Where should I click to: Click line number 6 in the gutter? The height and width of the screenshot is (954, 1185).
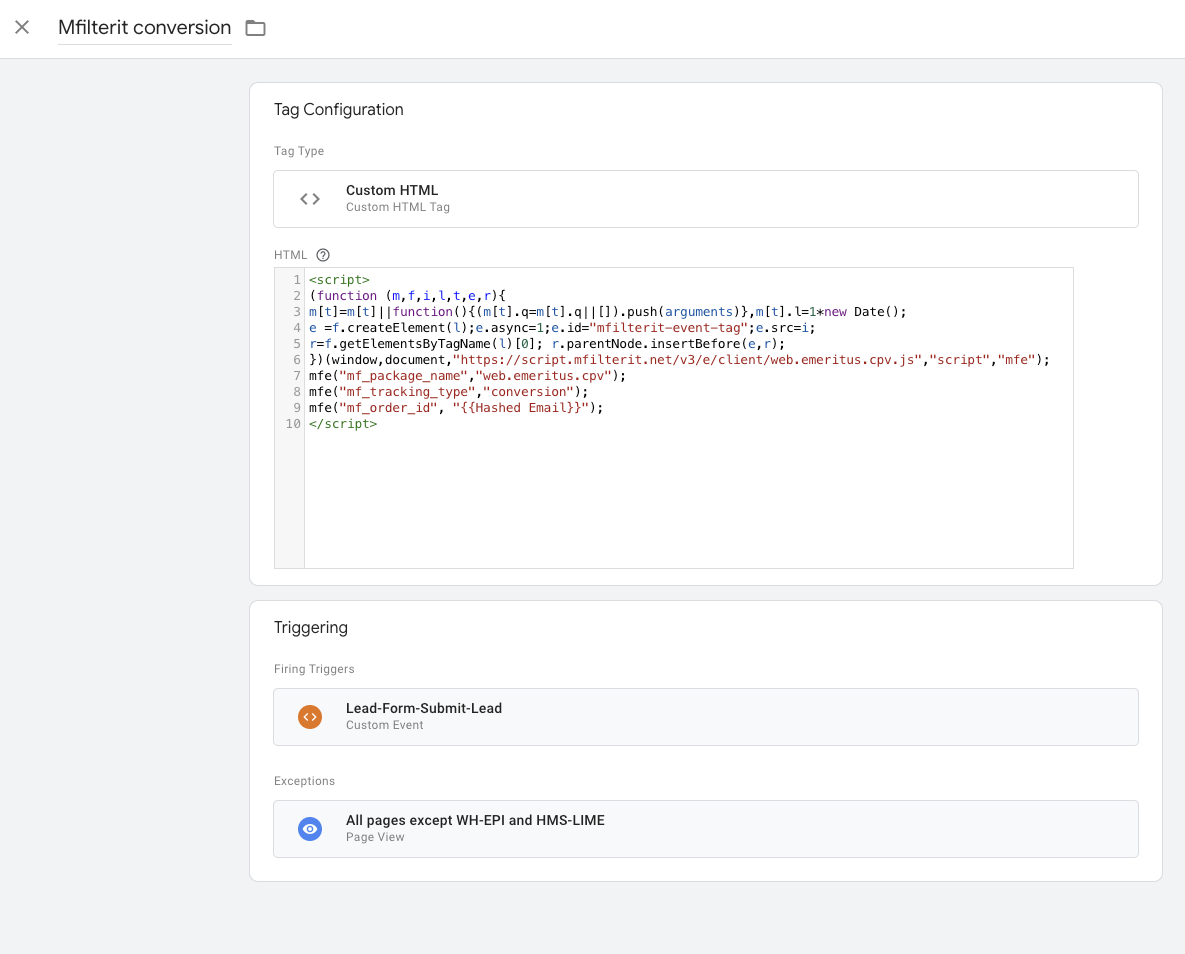[x=297, y=360]
